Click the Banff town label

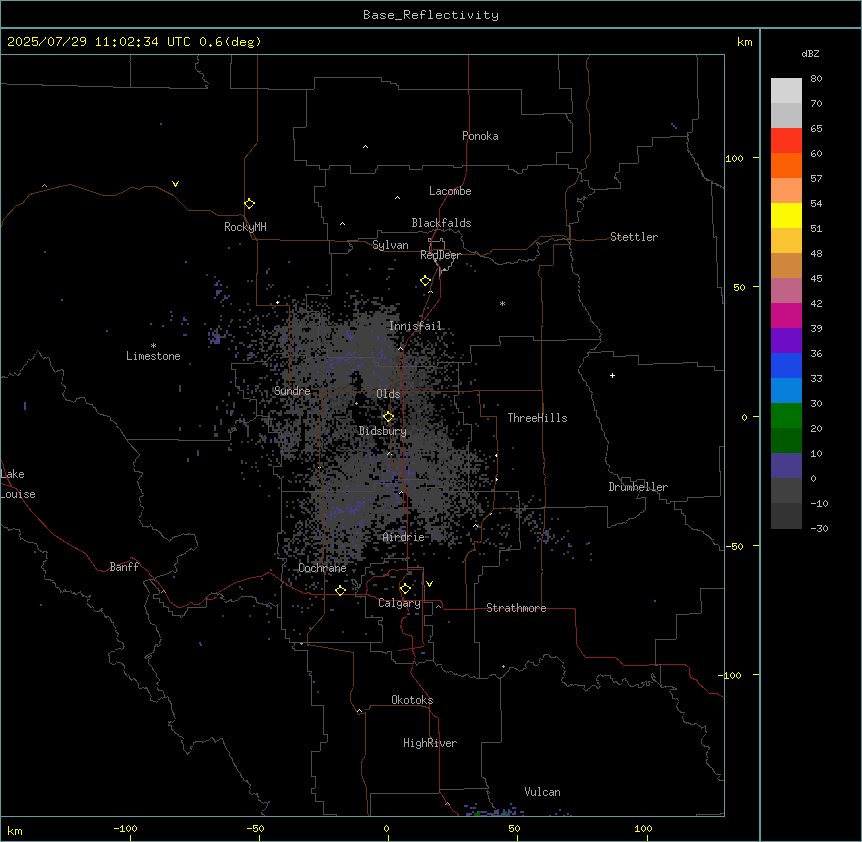[124, 567]
